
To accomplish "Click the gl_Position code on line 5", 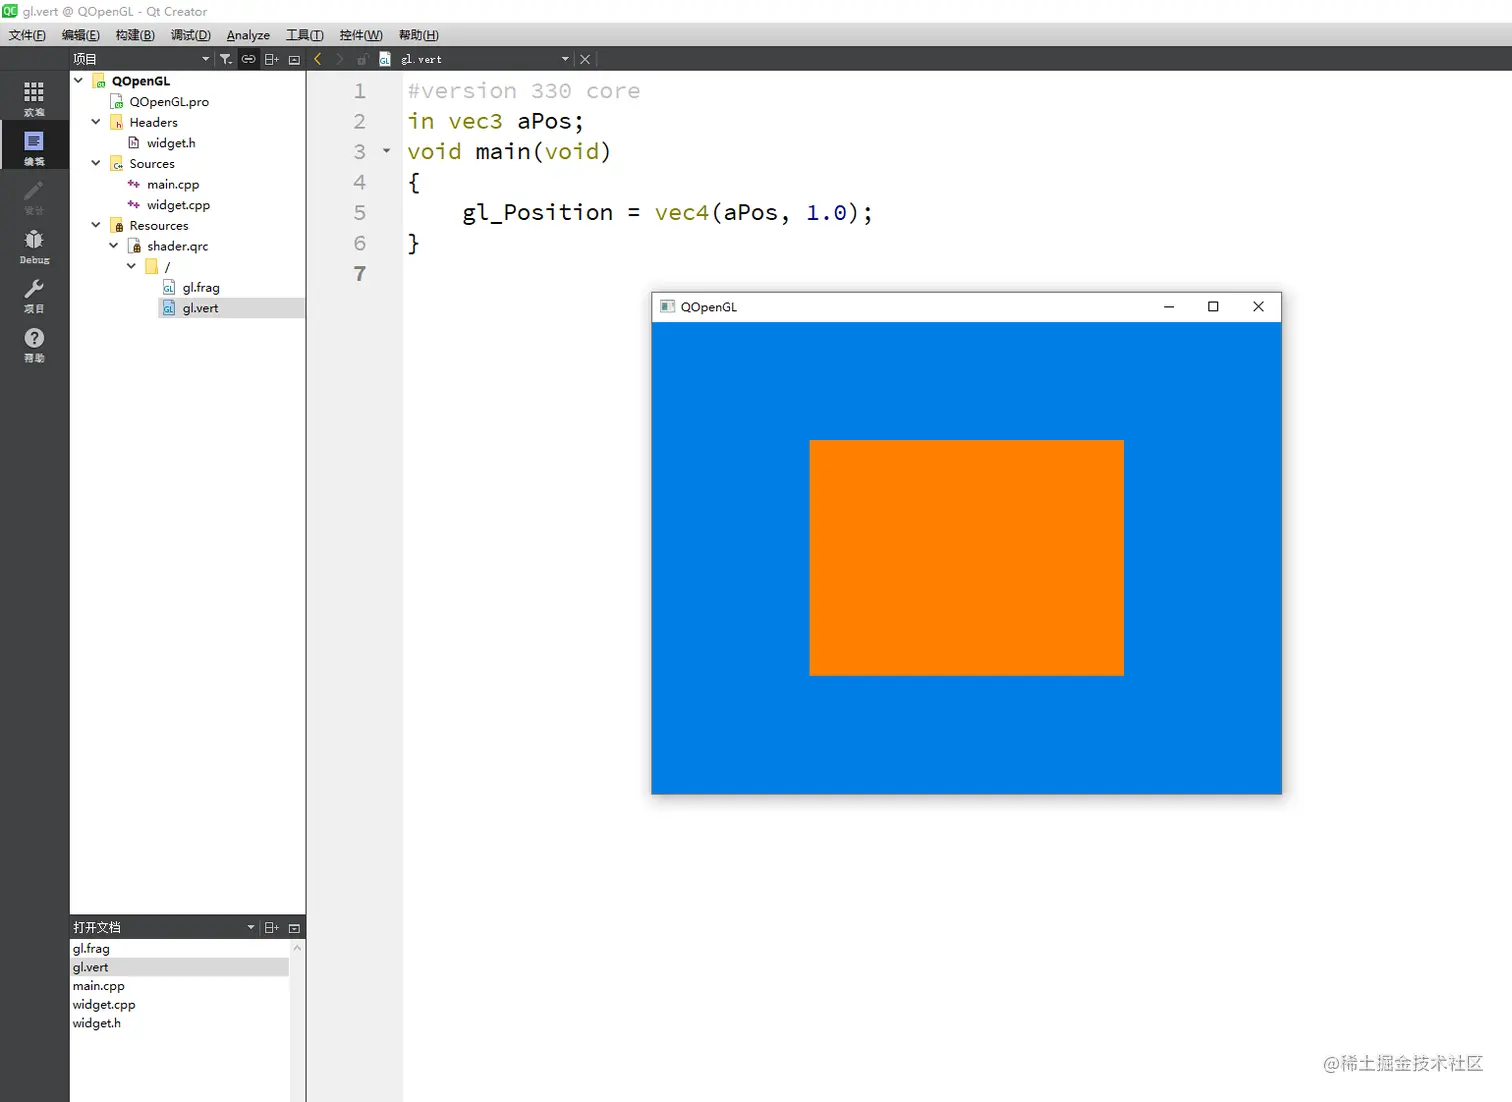I will pos(537,212).
